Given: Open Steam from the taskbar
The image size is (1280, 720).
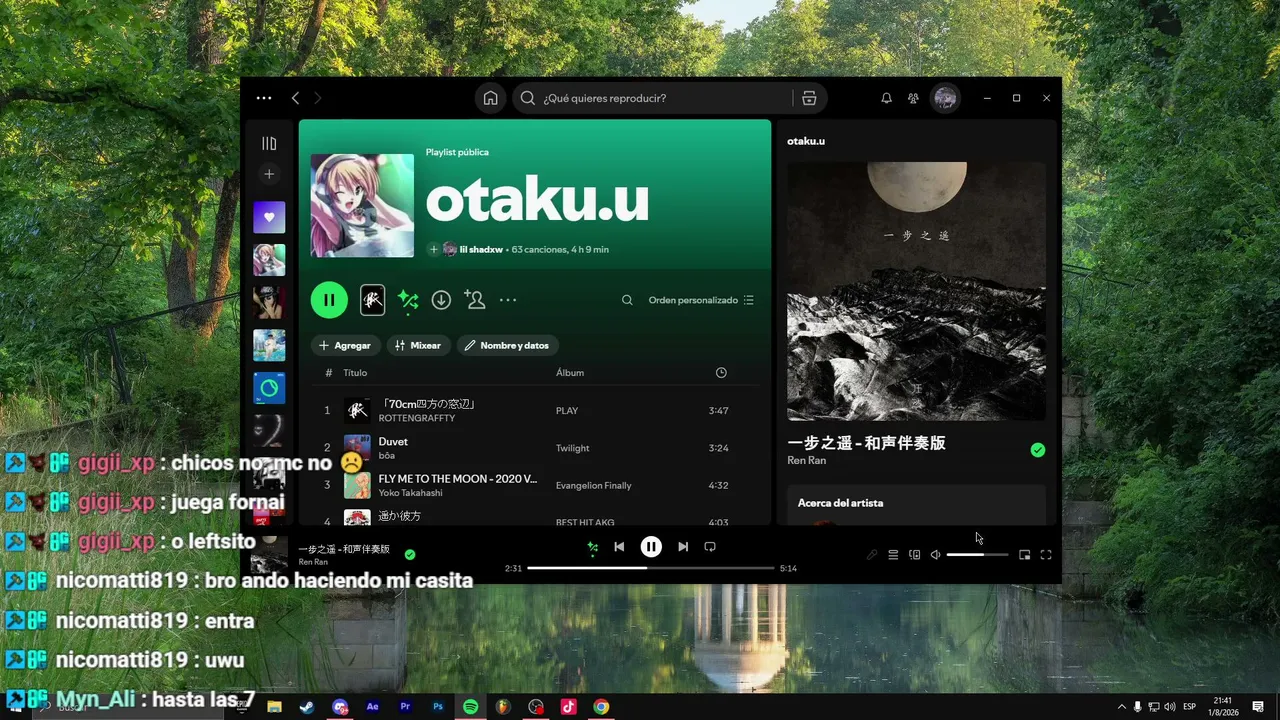Looking at the screenshot, I should pyautogui.click(x=307, y=707).
